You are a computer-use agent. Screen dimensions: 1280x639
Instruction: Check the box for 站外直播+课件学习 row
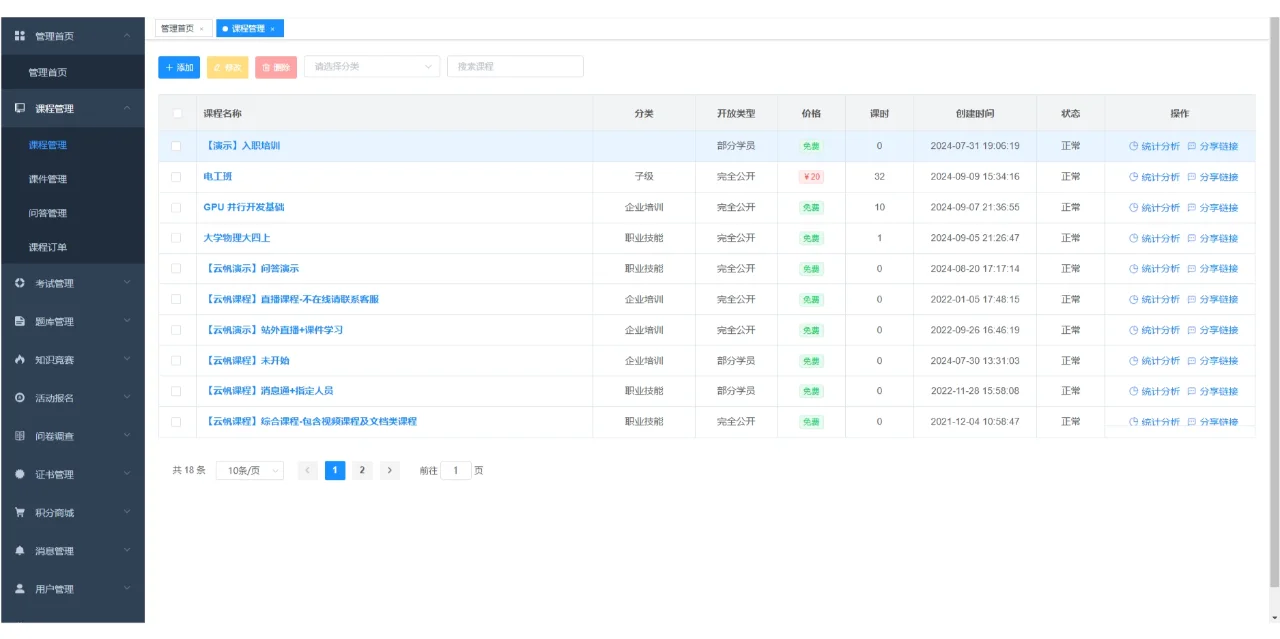coord(176,330)
